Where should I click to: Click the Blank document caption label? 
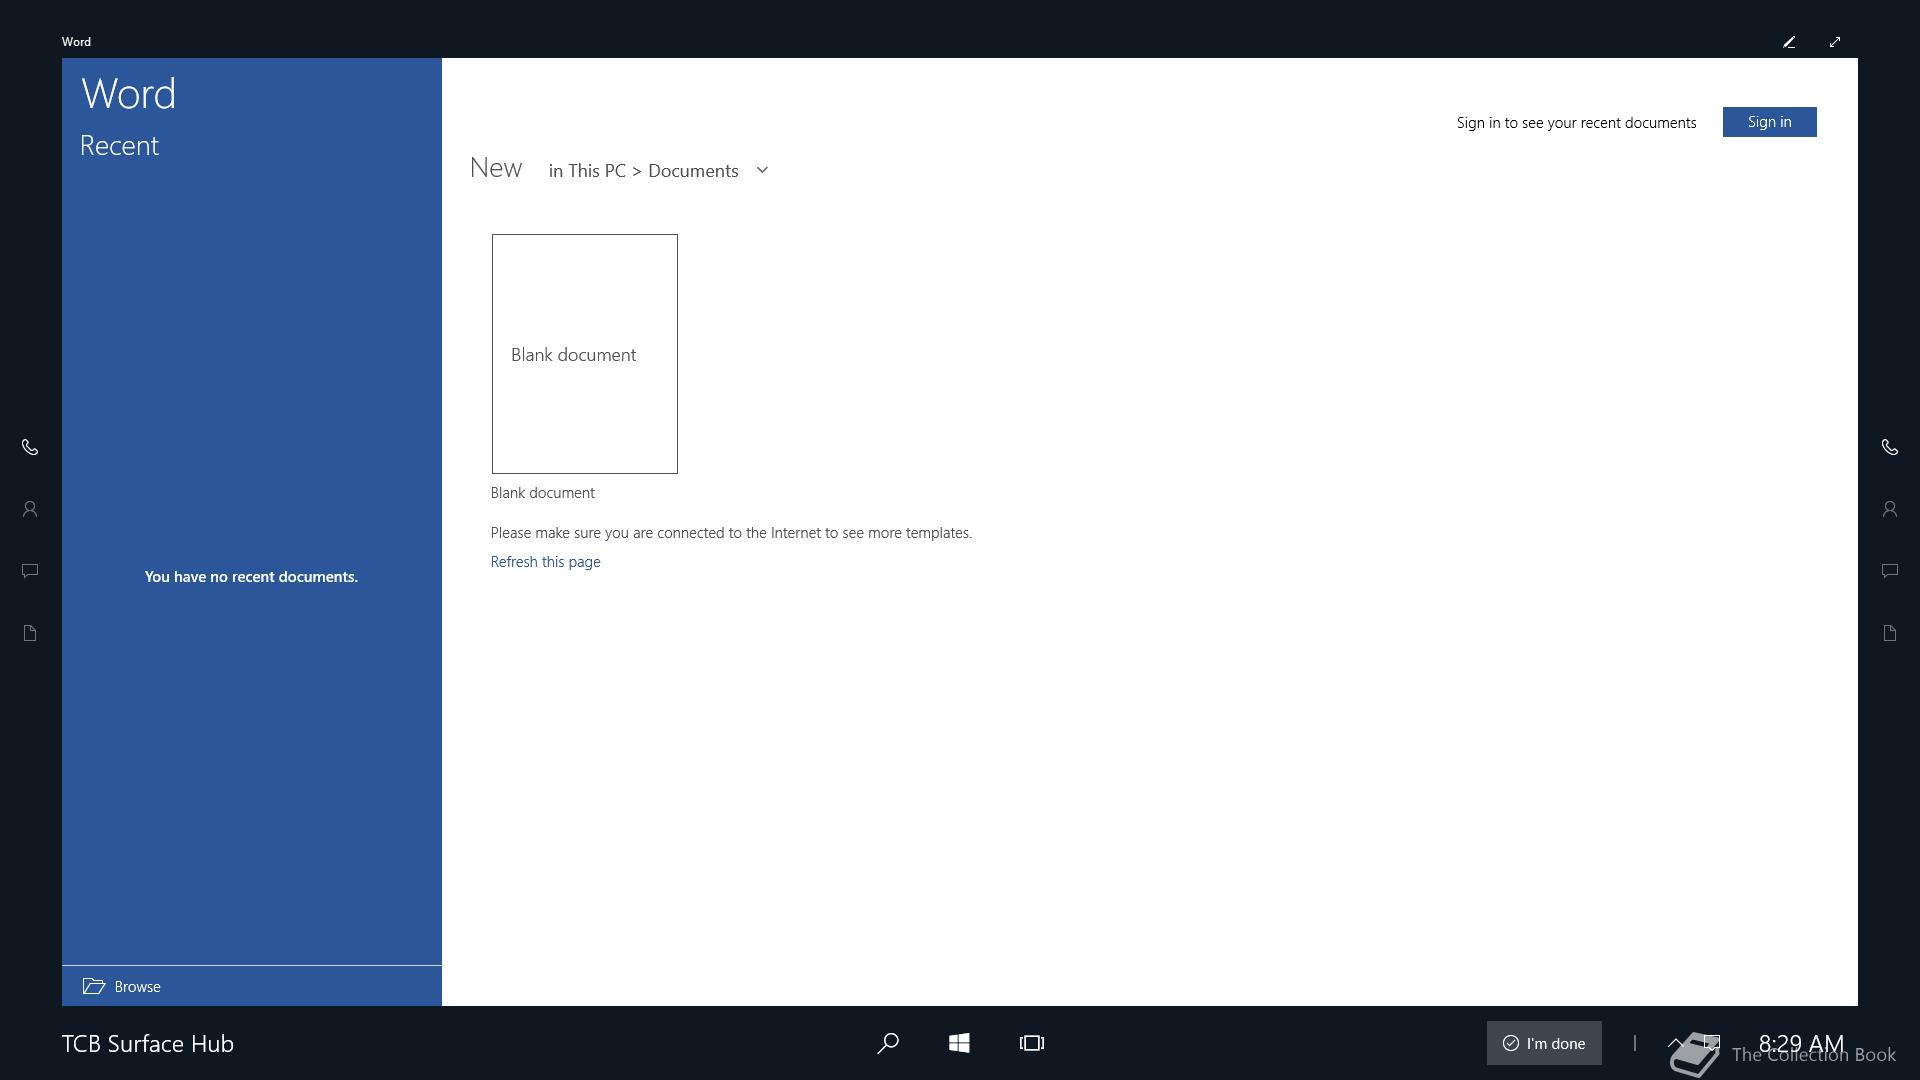click(542, 493)
